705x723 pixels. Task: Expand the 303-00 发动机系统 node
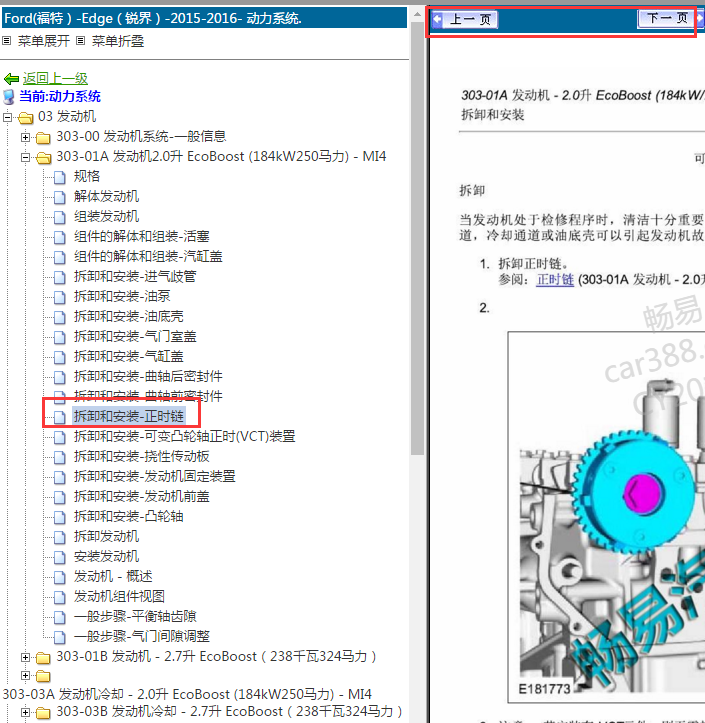[26, 137]
